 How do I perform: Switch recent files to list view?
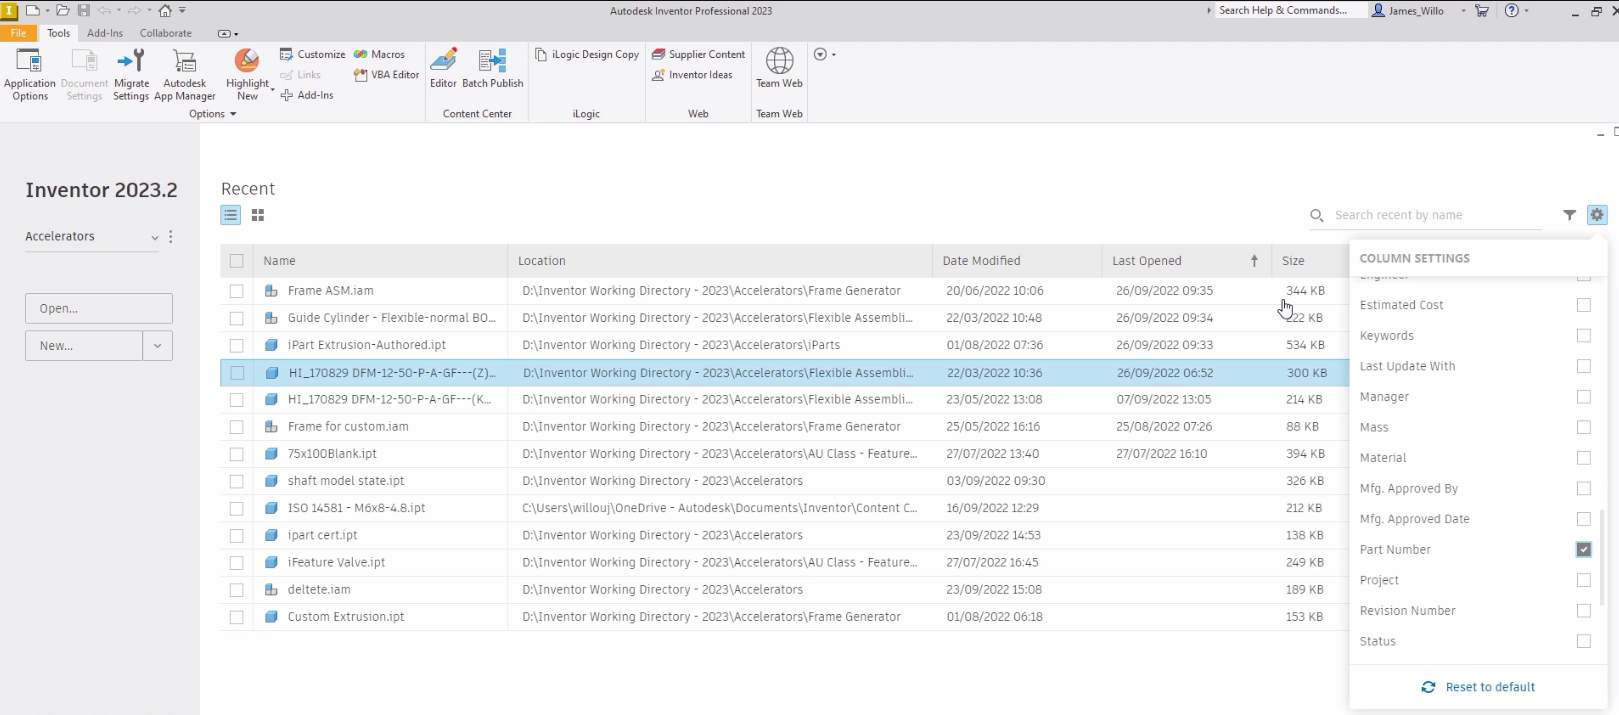coord(231,215)
